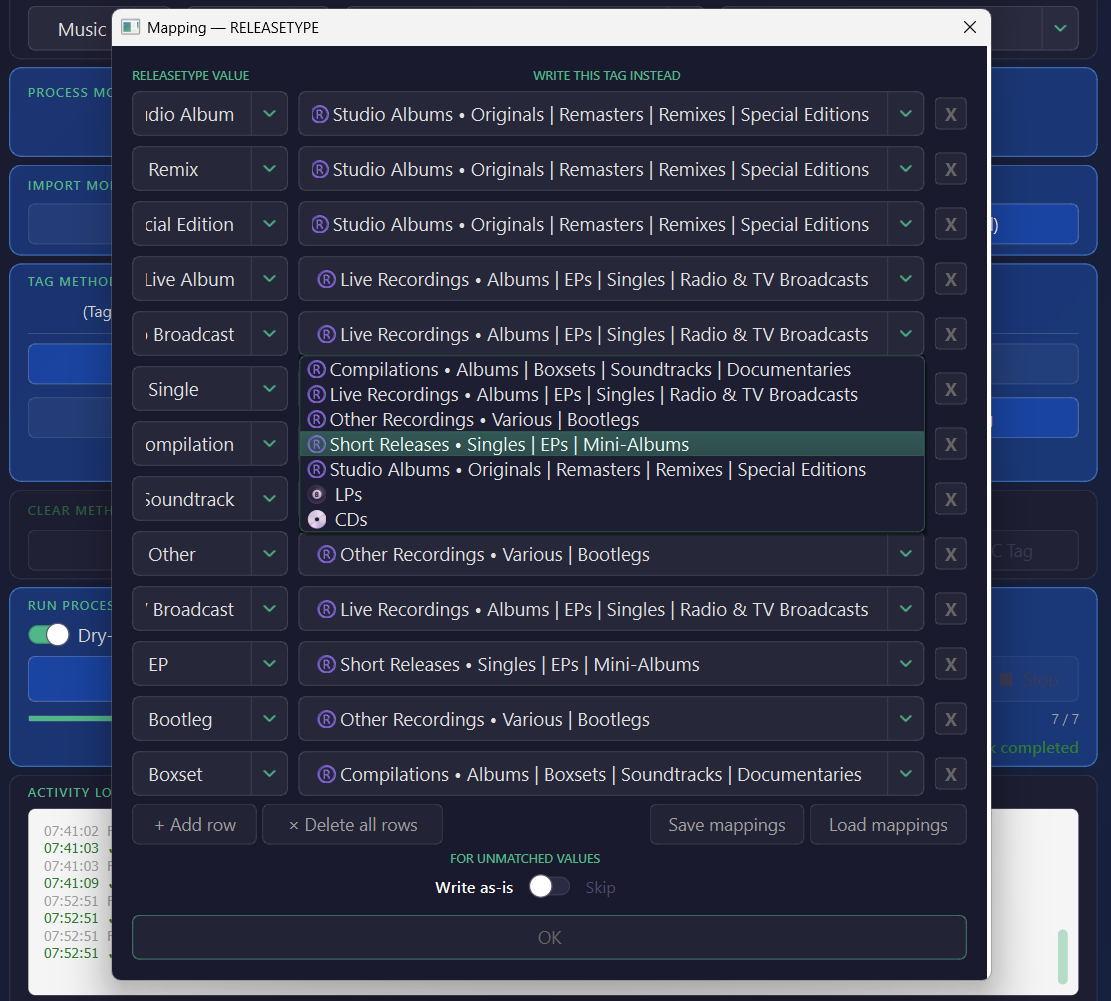Choose Live Recordings option in open list
The image size is (1111, 1001).
point(612,395)
